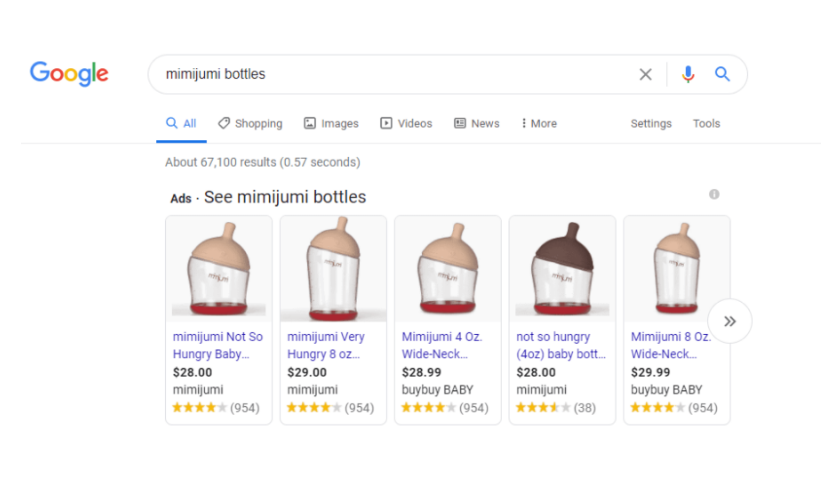Click the blue search magnifier icon

(722, 74)
